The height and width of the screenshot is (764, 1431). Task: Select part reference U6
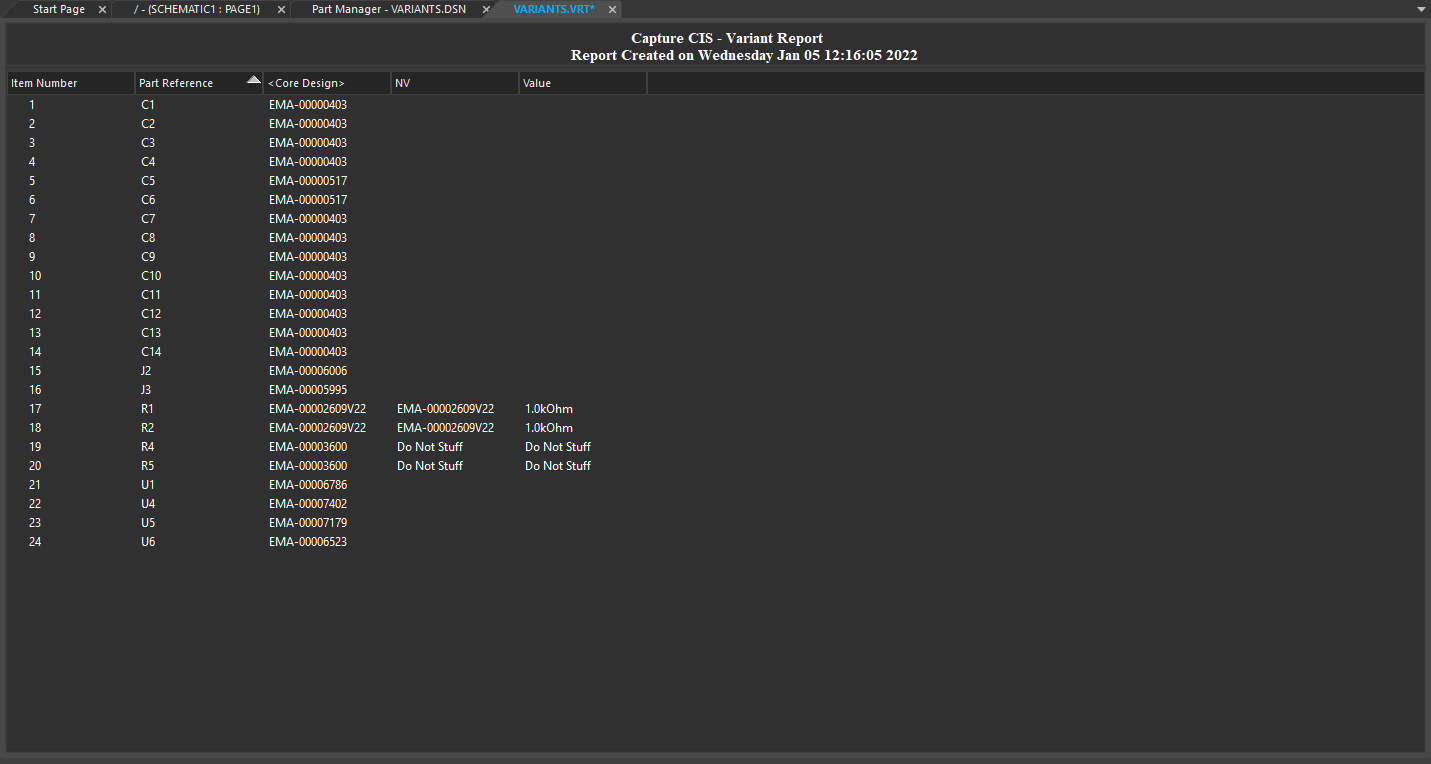(x=148, y=541)
